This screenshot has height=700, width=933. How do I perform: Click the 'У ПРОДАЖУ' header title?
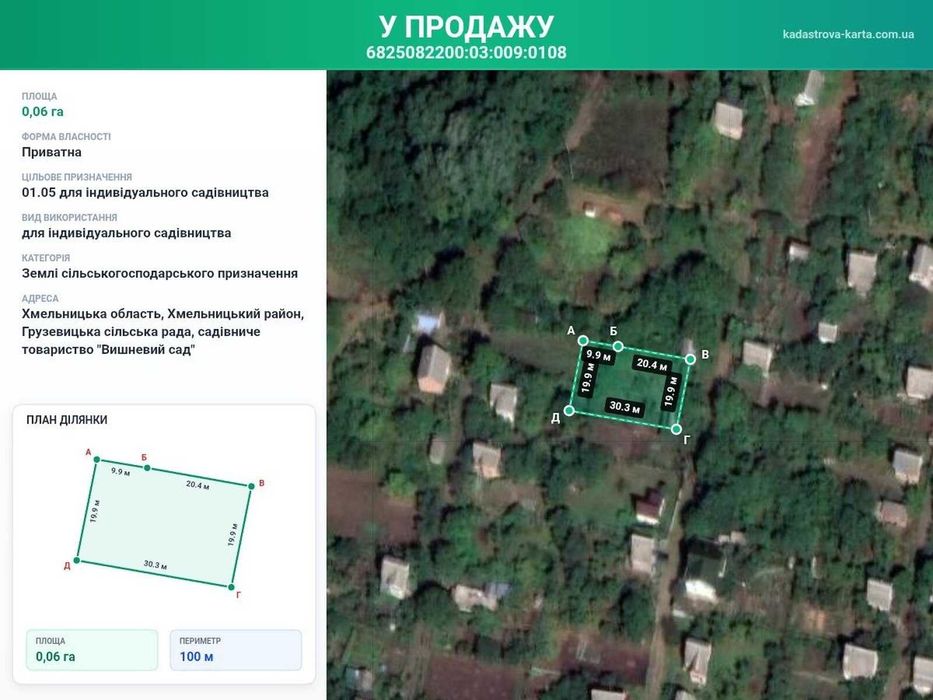point(466,27)
